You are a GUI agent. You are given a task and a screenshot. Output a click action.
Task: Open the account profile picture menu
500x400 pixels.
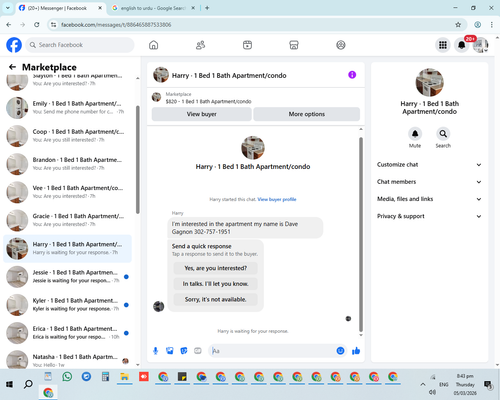click(480, 45)
